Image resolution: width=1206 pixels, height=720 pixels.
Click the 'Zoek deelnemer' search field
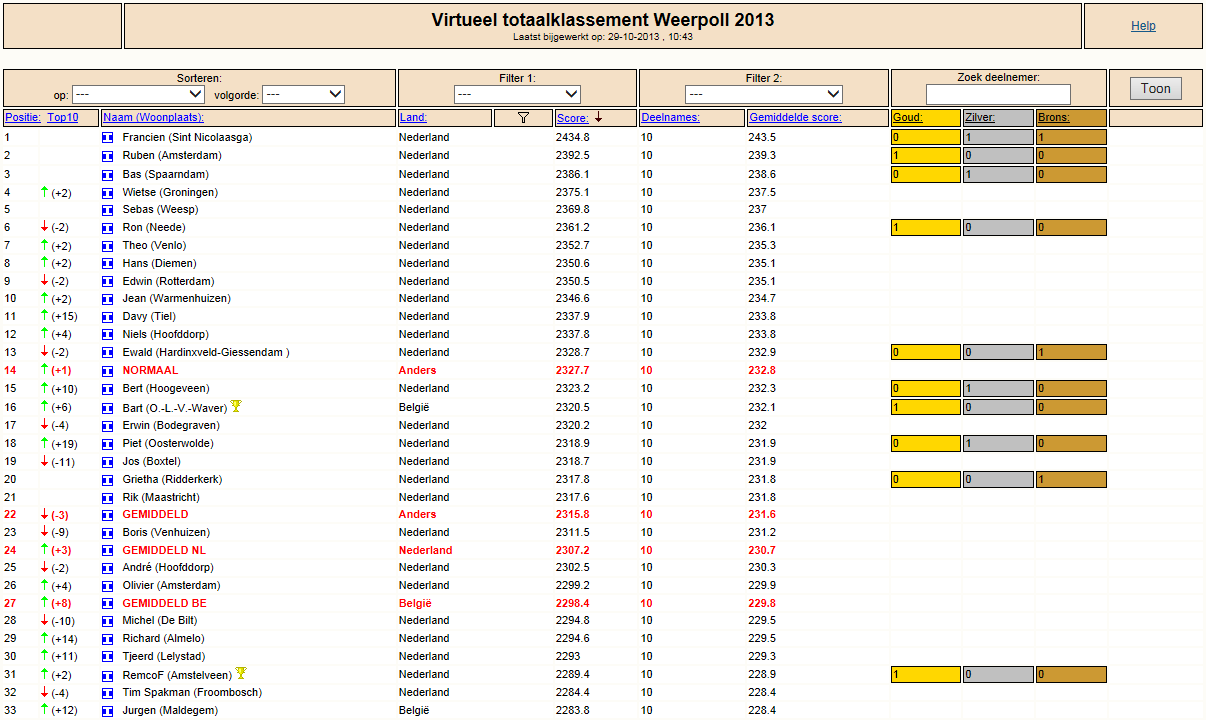[998, 95]
